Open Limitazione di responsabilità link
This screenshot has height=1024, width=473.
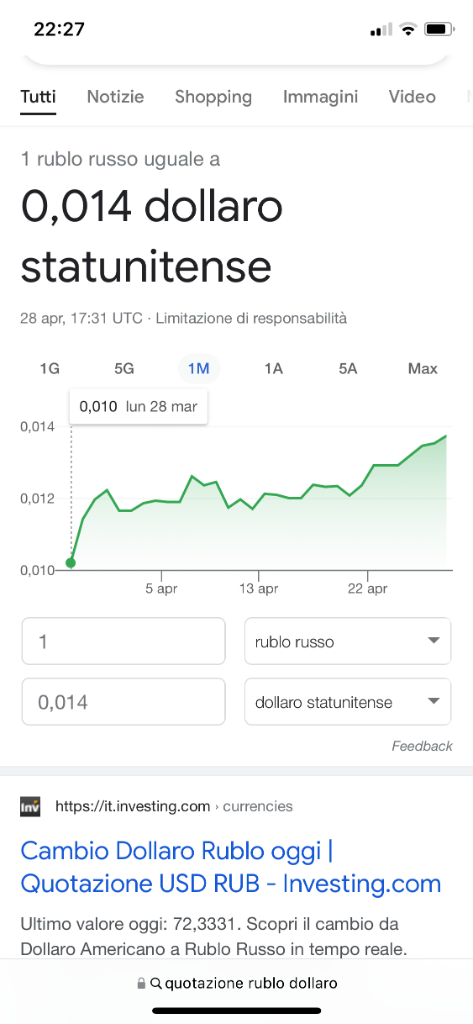[x=252, y=319]
